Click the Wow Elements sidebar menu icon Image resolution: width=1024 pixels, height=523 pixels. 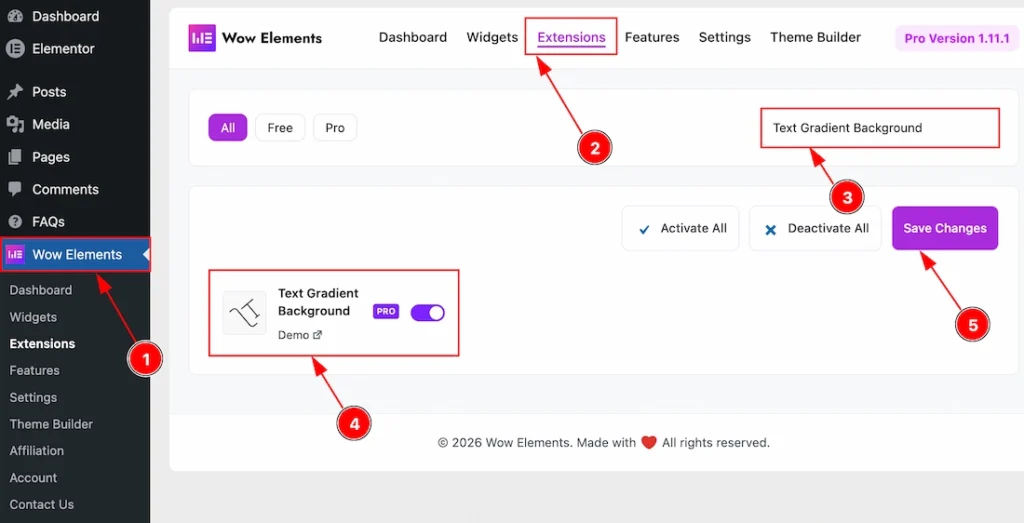click(x=15, y=254)
